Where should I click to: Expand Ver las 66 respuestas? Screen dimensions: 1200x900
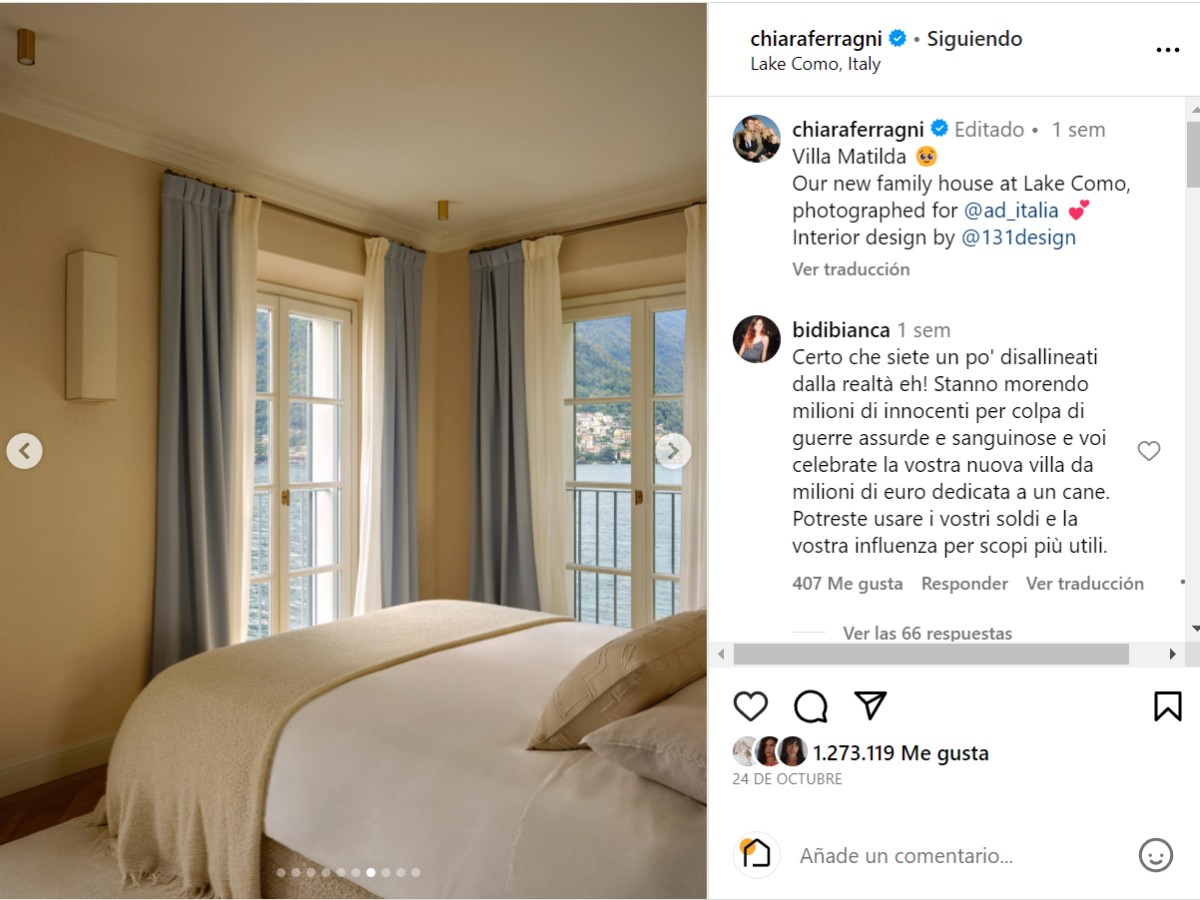click(x=927, y=633)
